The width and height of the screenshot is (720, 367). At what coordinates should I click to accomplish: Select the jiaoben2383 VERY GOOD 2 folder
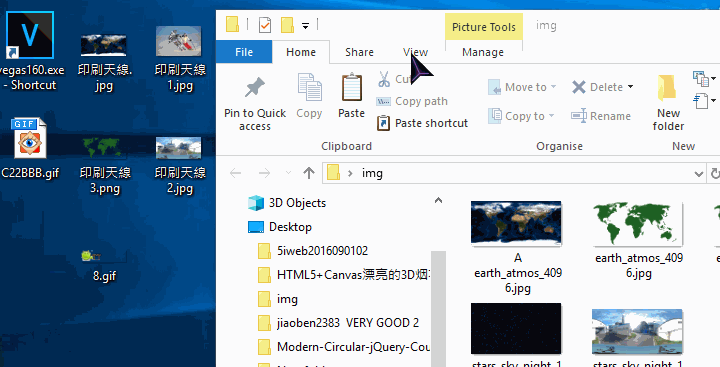[338, 323]
